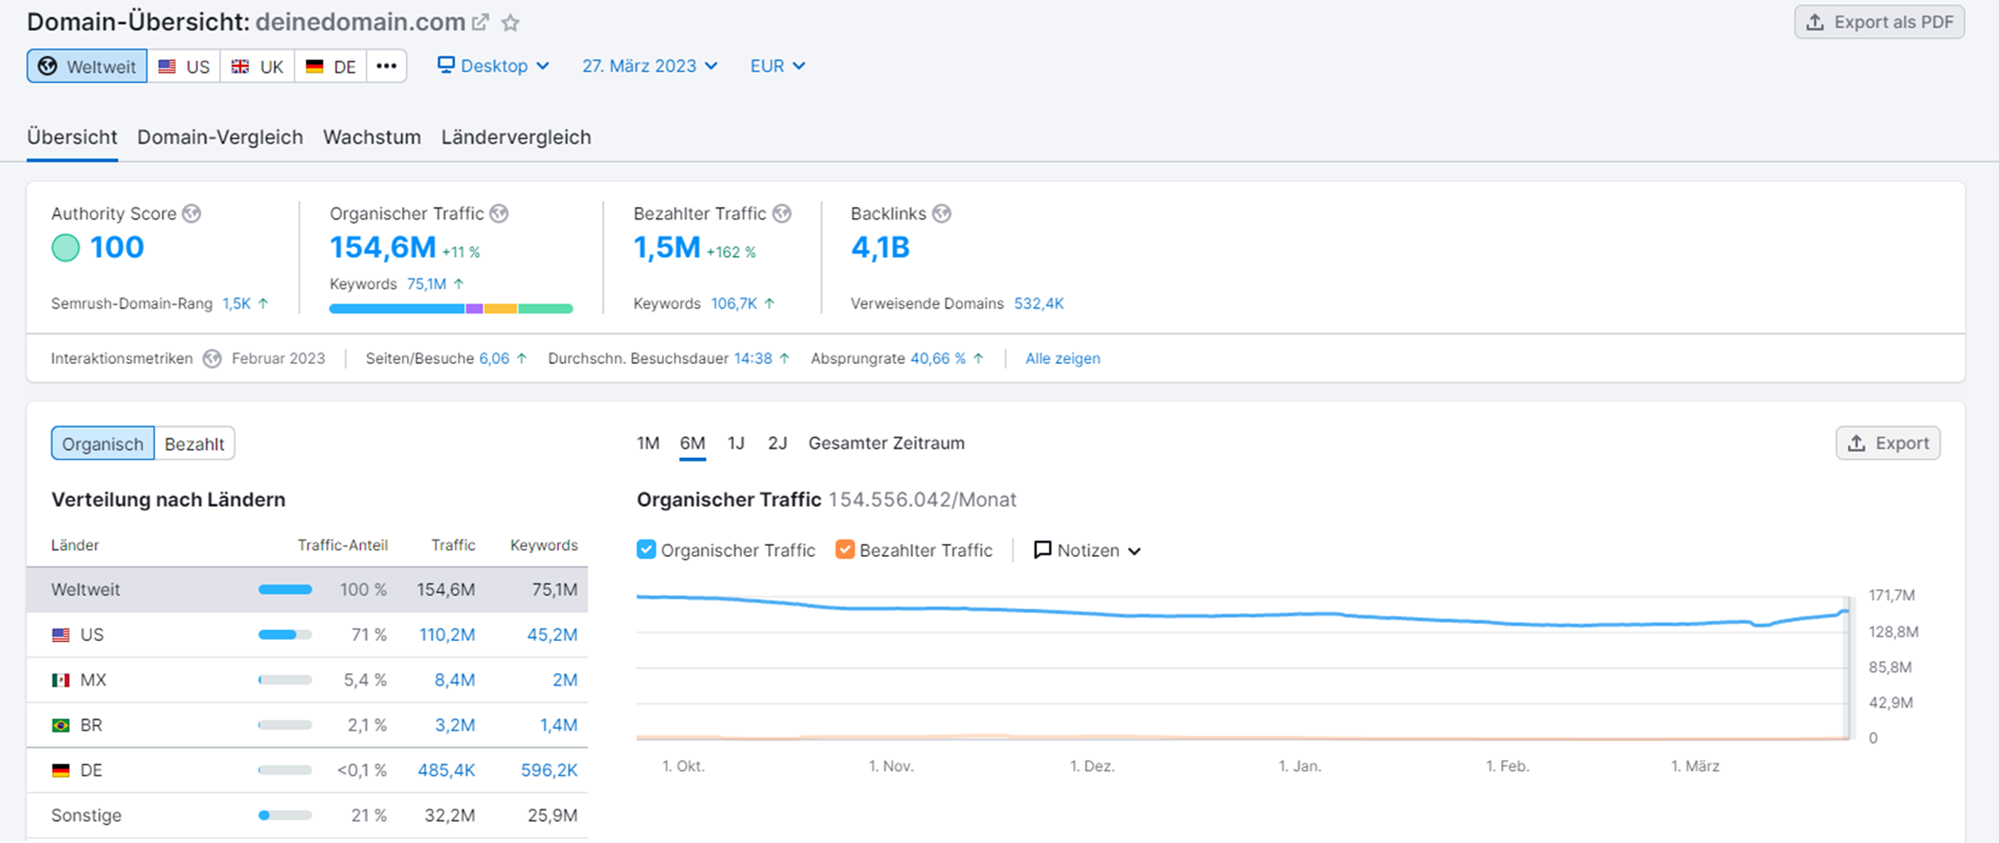This screenshot has height=843, width=1999.
Task: Click the Brazil flag in country table
Action: coord(61,725)
